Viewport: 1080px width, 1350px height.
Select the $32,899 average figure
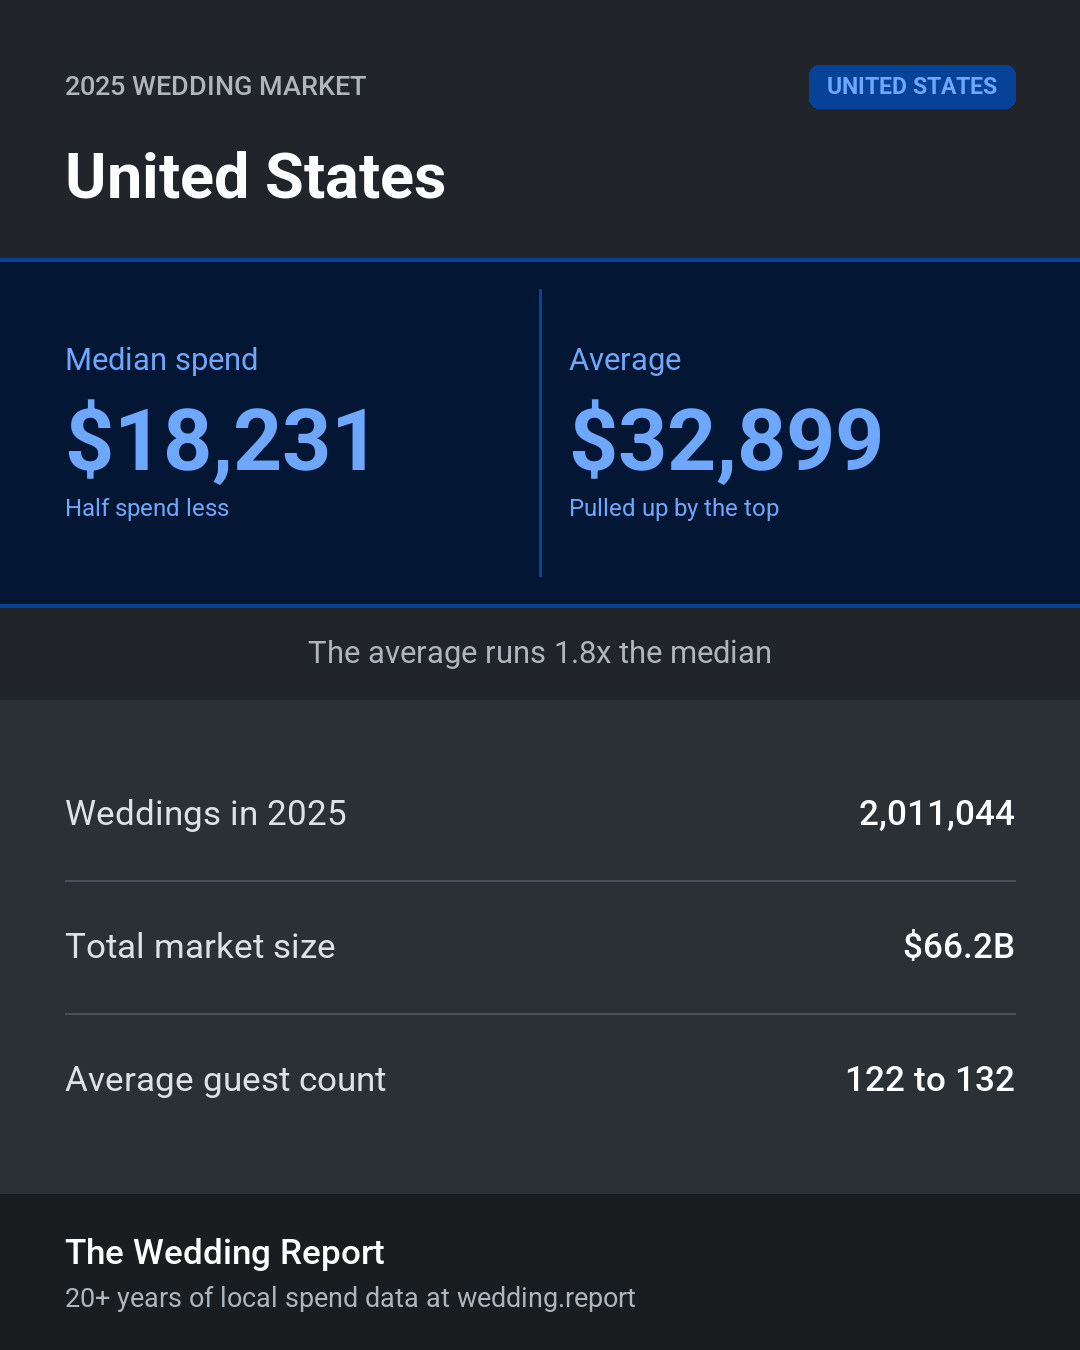coord(726,440)
